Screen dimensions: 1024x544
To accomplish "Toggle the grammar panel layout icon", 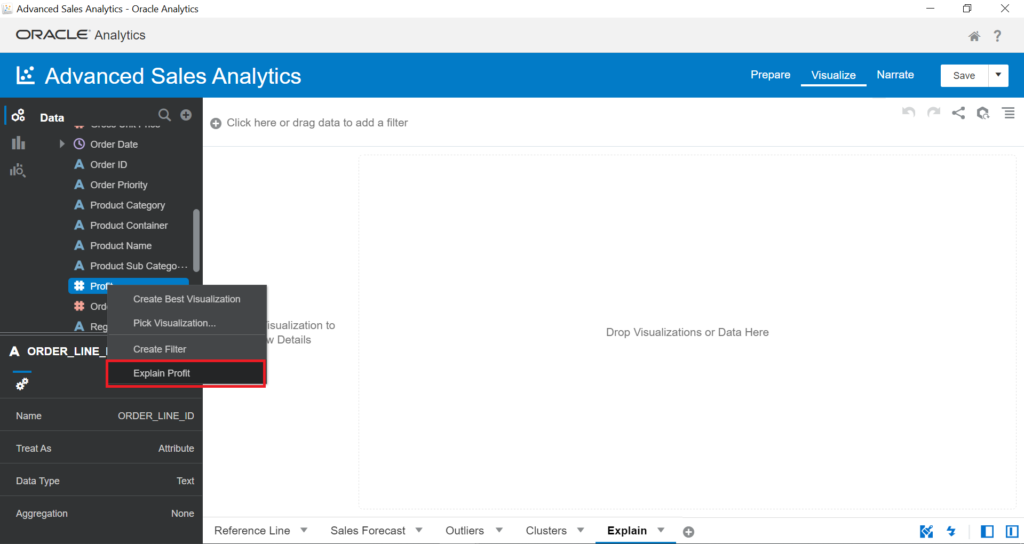I will pyautogui.click(x=1012, y=531).
